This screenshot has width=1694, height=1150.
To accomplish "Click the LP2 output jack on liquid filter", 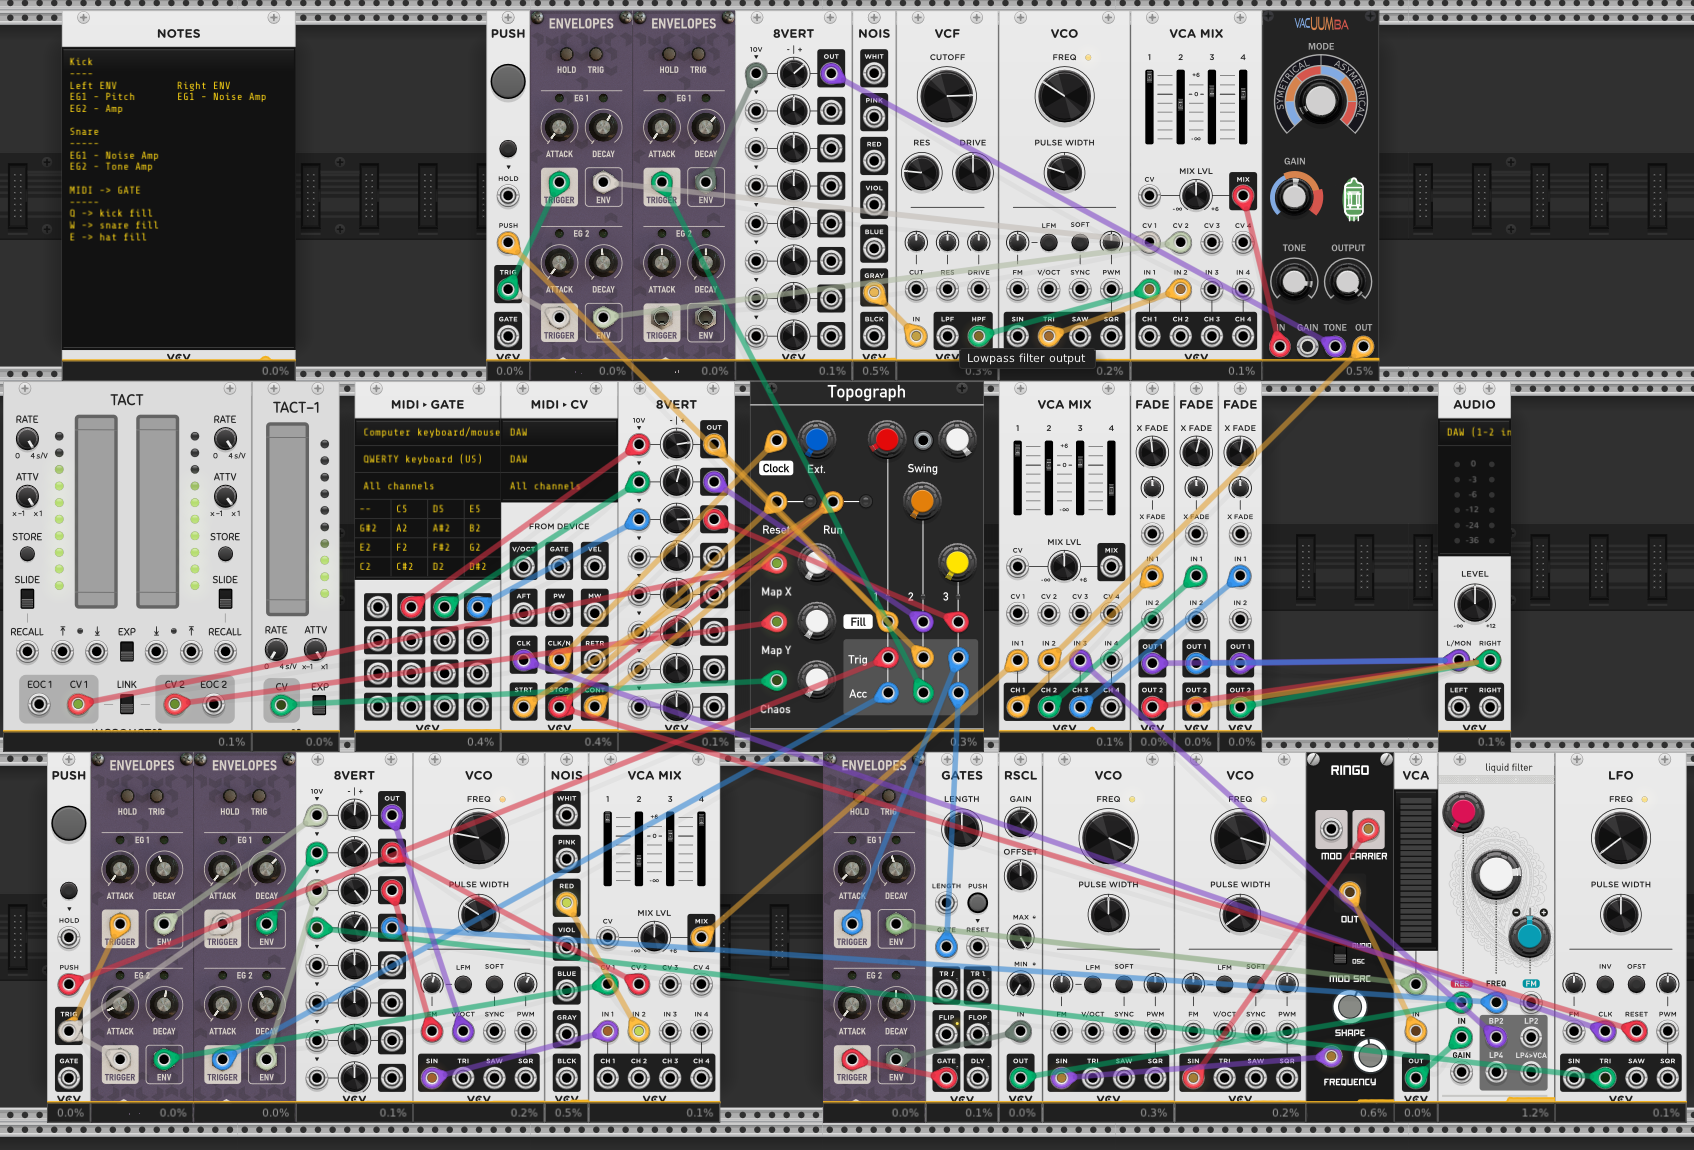I will click(x=1530, y=1037).
